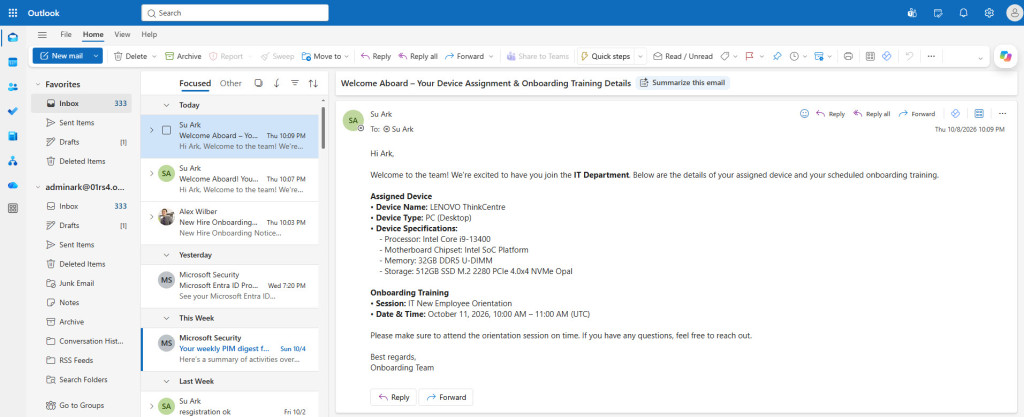Expand the Quick steps dropdown arrow
1024x417 pixels.
(640, 56)
